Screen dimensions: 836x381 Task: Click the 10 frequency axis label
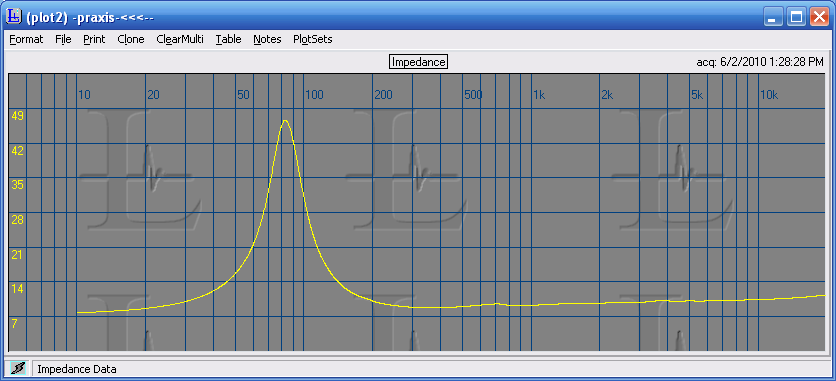(84, 95)
